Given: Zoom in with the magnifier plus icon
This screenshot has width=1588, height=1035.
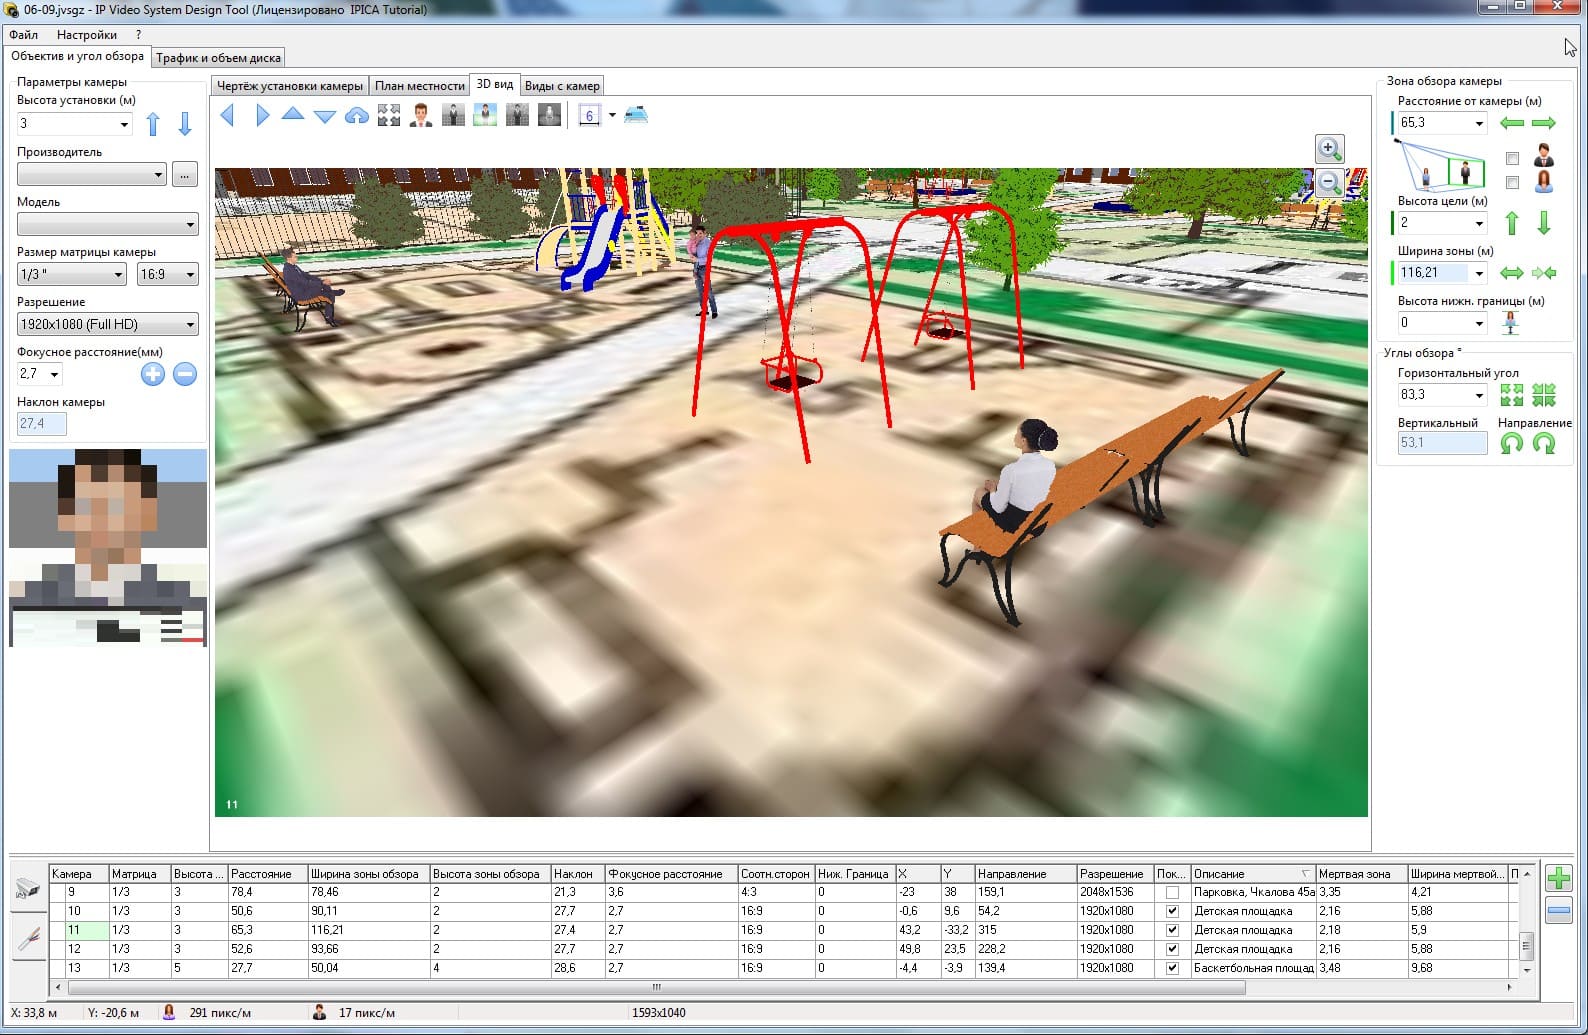Looking at the screenshot, I should [x=1329, y=149].
